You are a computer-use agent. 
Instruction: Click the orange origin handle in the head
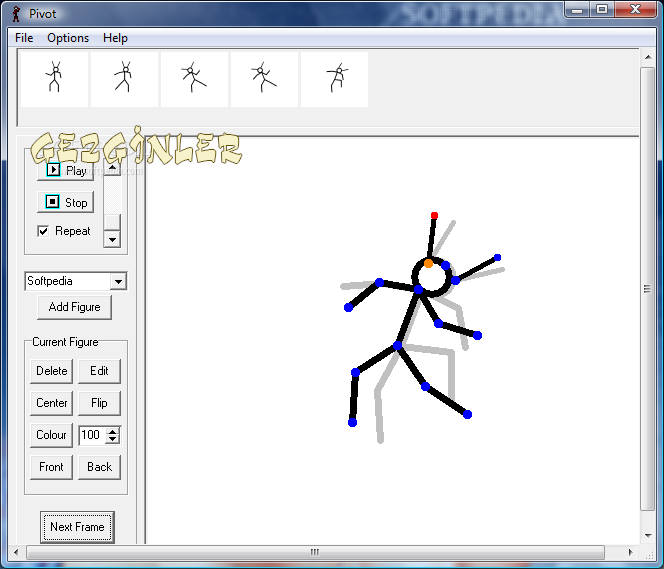[428, 264]
